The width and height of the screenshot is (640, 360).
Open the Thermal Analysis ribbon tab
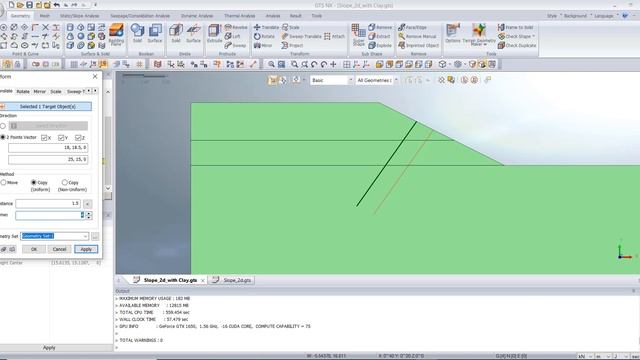tap(239, 16)
